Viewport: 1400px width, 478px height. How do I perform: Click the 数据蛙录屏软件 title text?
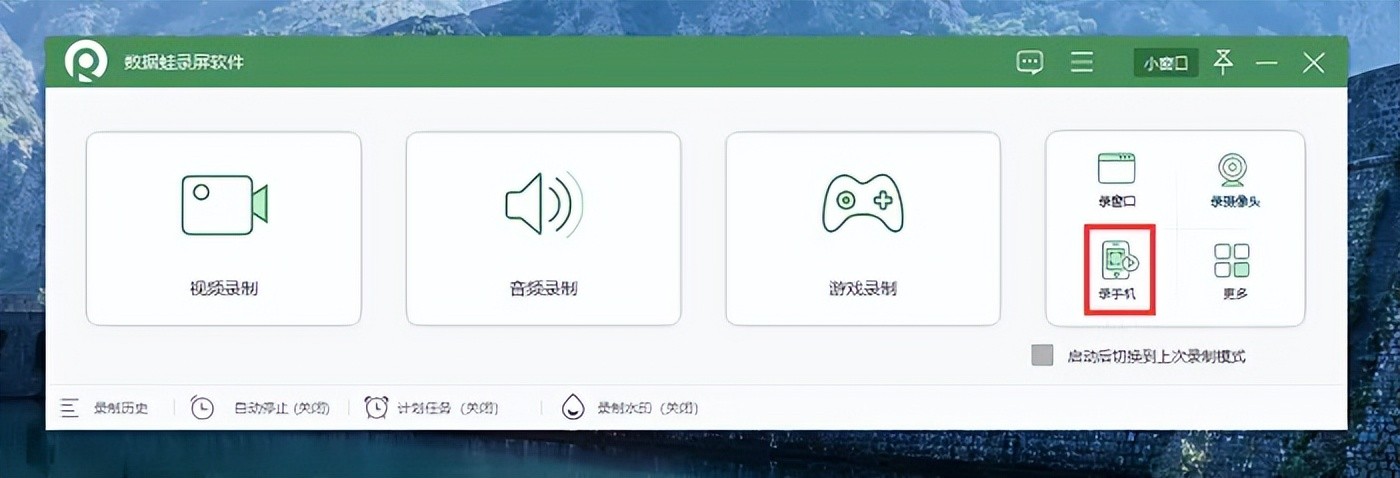tap(183, 63)
